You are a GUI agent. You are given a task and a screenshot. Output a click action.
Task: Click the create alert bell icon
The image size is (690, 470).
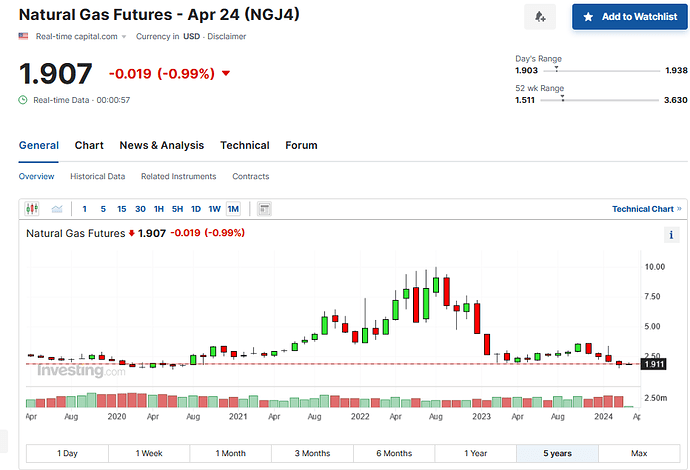pos(540,17)
